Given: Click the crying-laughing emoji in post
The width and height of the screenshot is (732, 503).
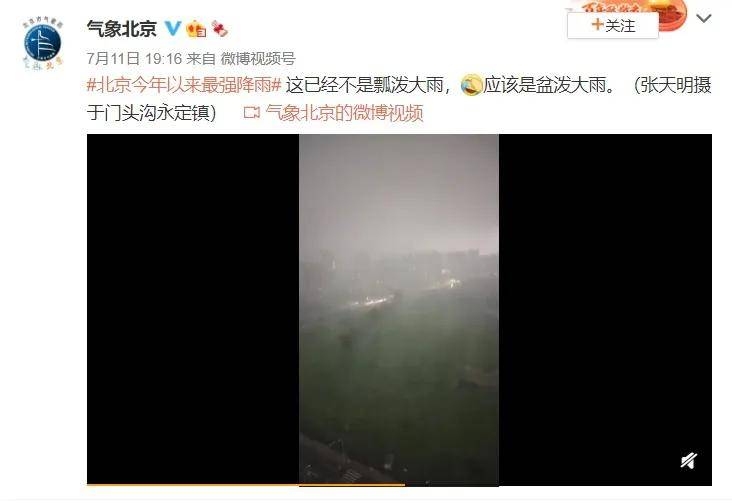Looking at the screenshot, I should [471, 85].
